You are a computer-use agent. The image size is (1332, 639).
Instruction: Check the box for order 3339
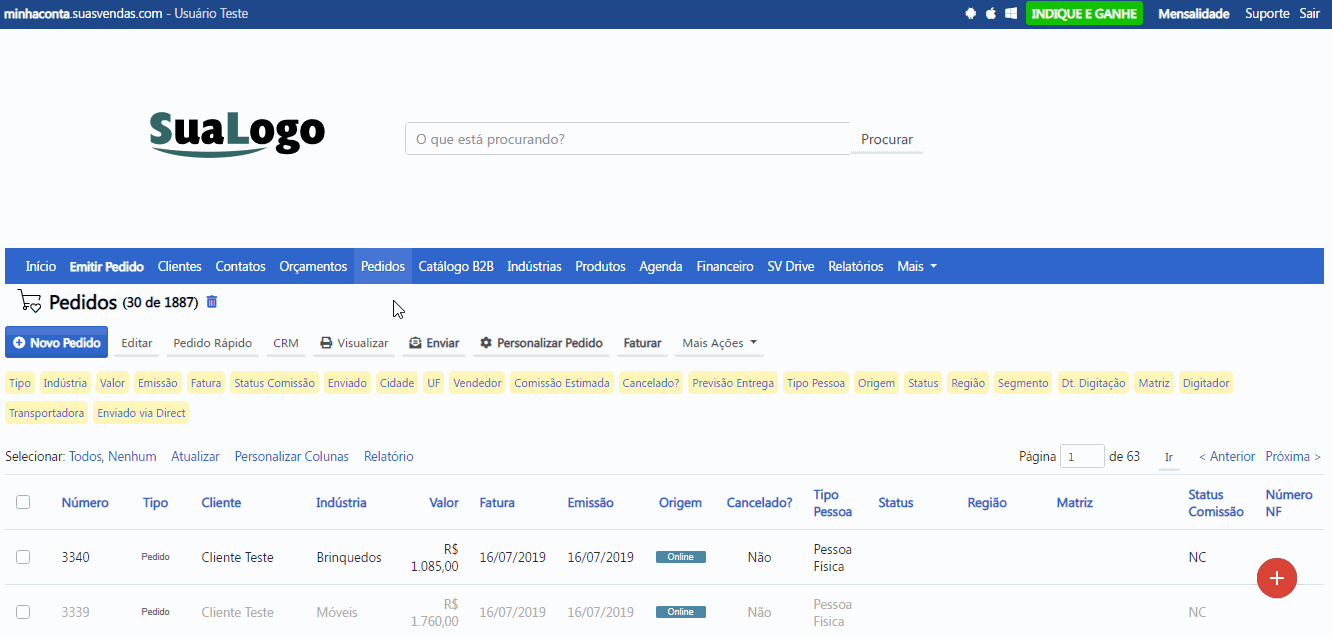23,612
